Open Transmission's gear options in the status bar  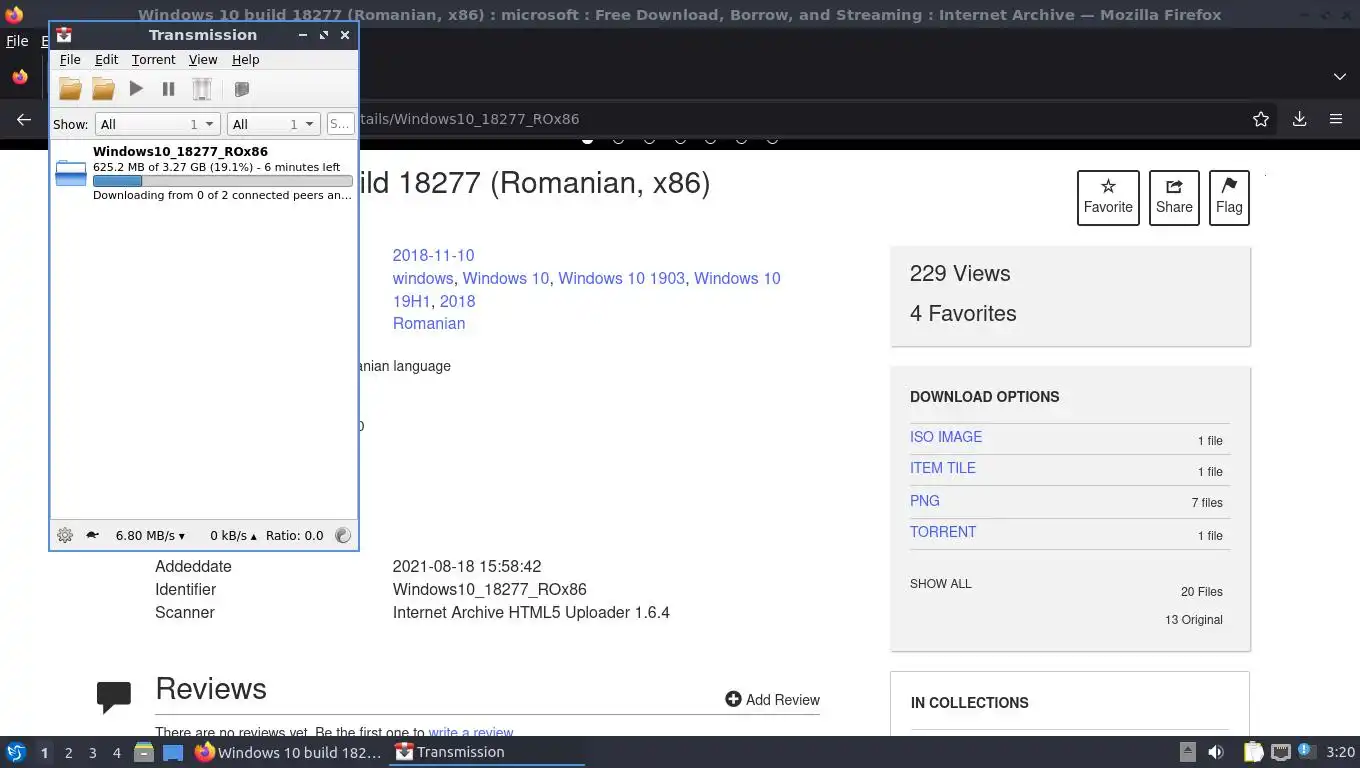(65, 535)
